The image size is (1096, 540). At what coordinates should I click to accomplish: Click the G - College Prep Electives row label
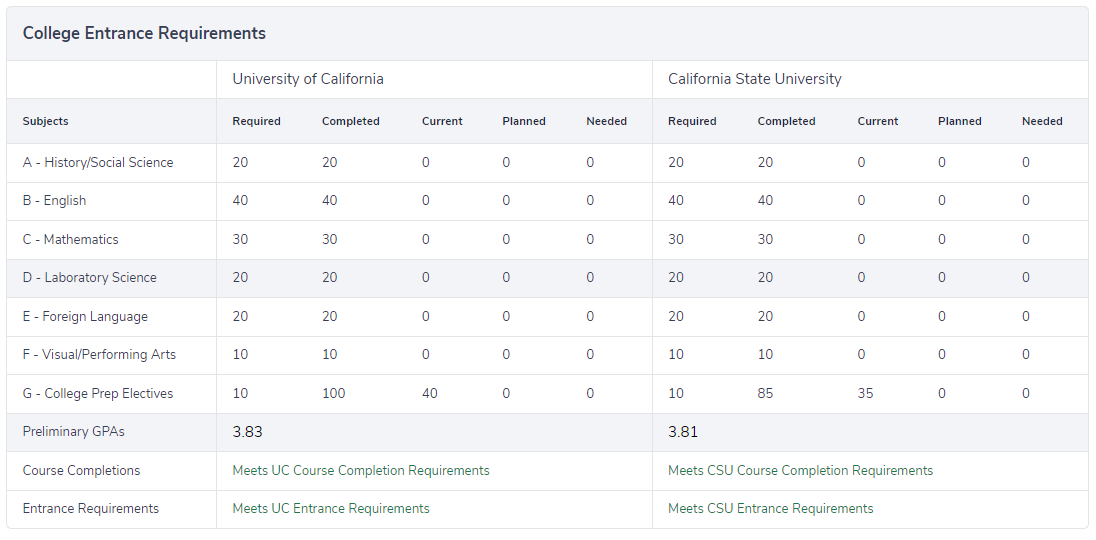(98, 393)
